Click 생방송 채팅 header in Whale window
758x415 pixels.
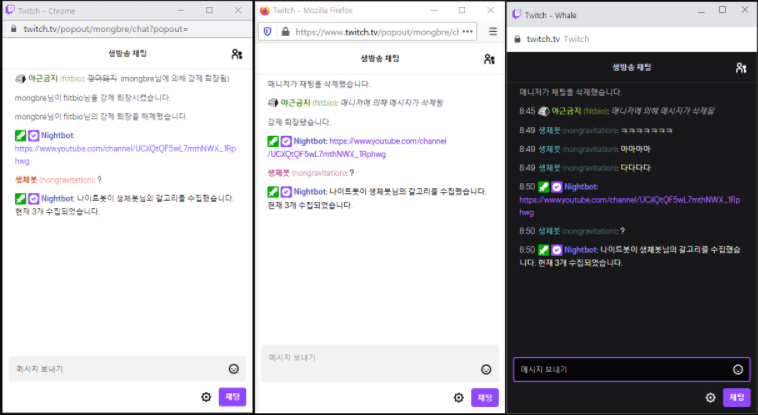tap(631, 67)
